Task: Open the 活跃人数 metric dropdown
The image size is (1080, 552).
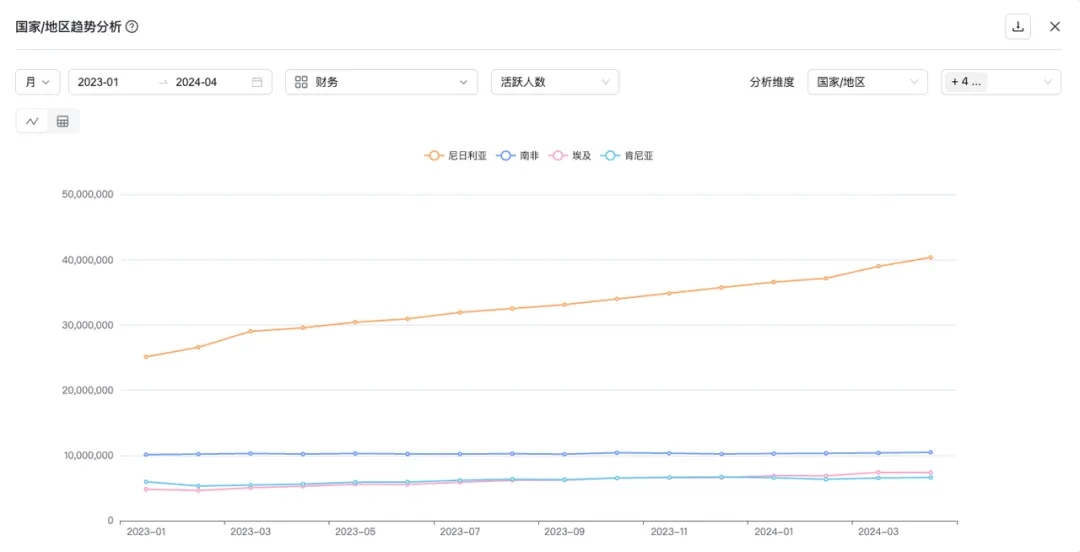Action: 554,82
